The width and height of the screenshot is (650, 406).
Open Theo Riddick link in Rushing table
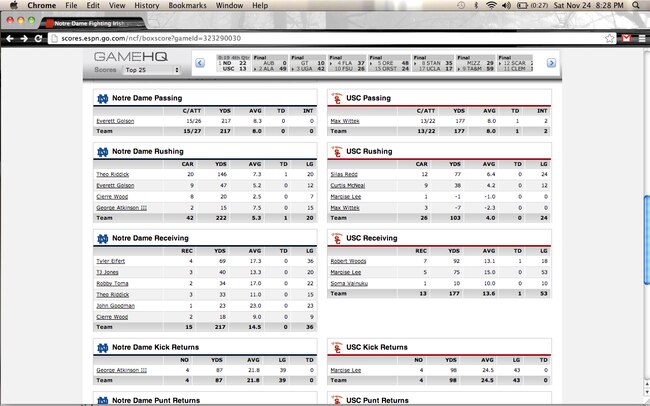pos(113,174)
